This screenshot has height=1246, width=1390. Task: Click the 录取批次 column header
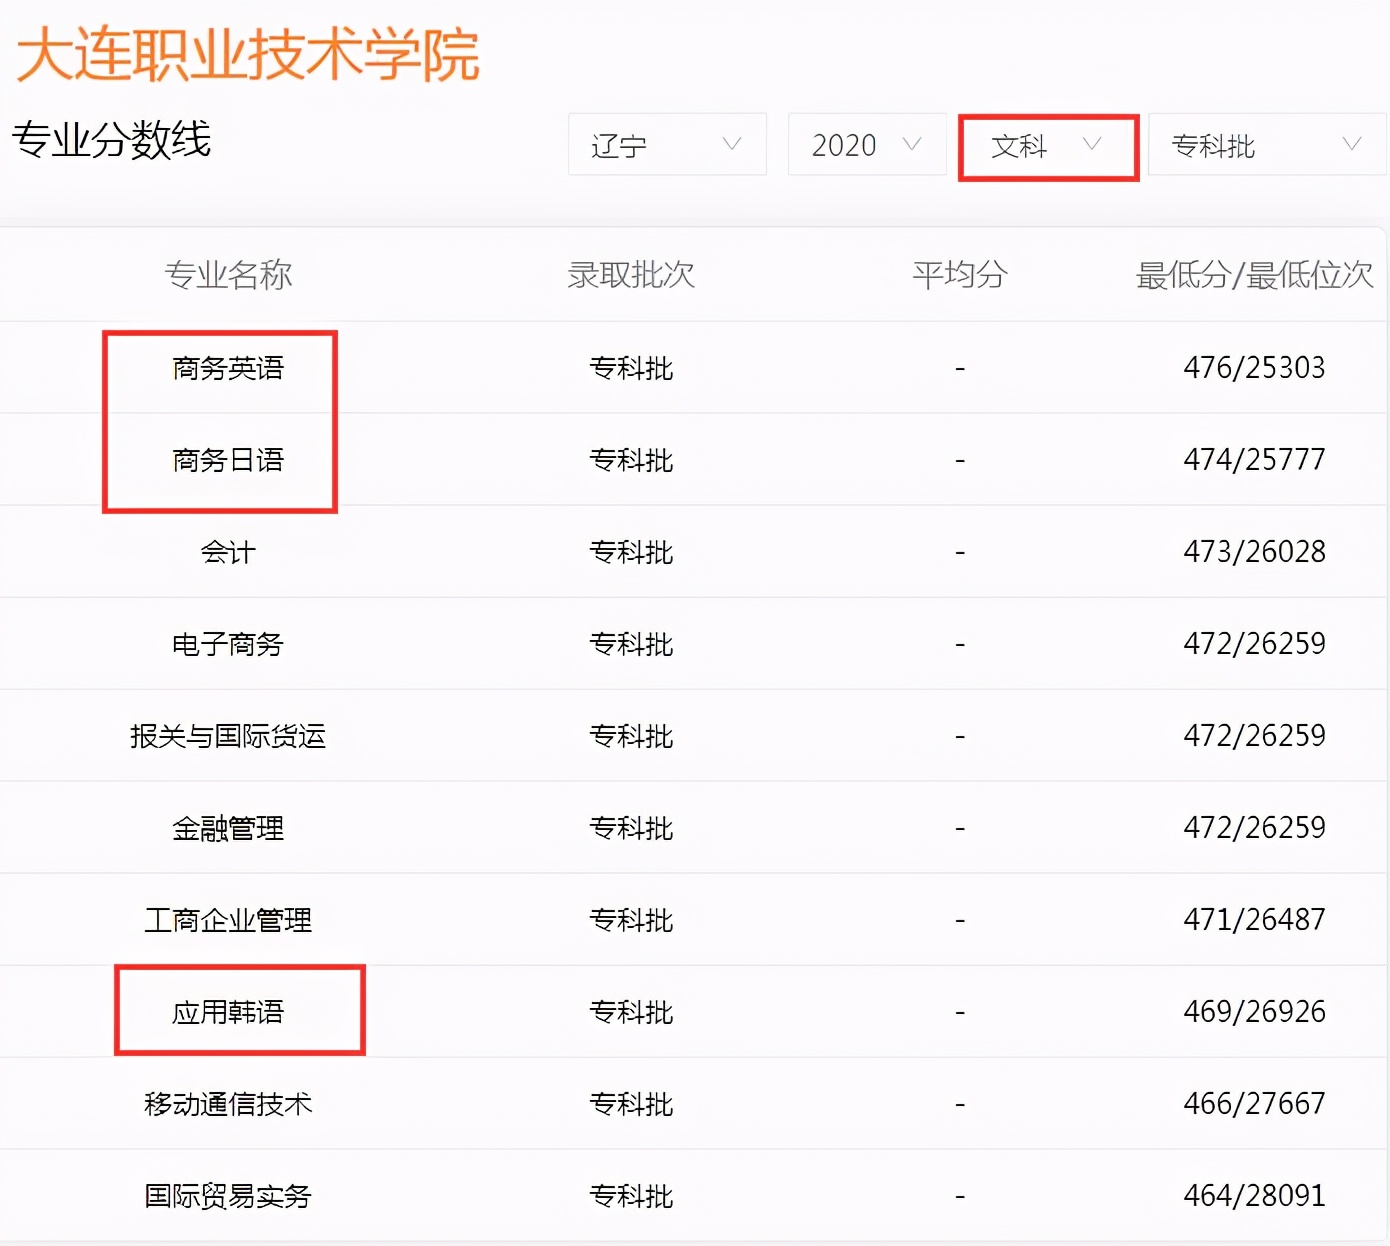tap(631, 276)
